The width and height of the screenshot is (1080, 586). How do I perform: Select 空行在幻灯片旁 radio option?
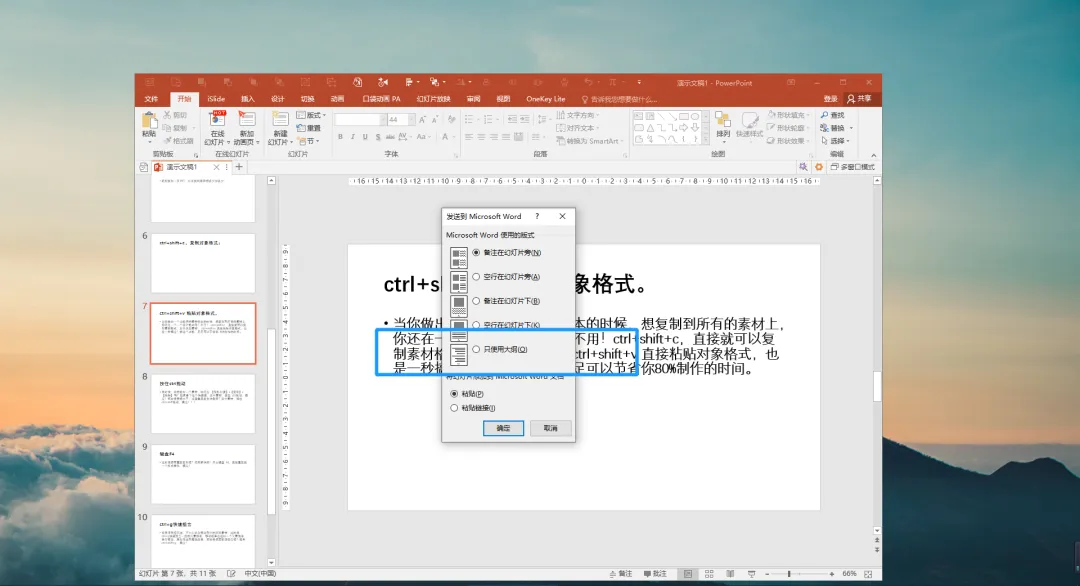pyautogui.click(x=476, y=277)
